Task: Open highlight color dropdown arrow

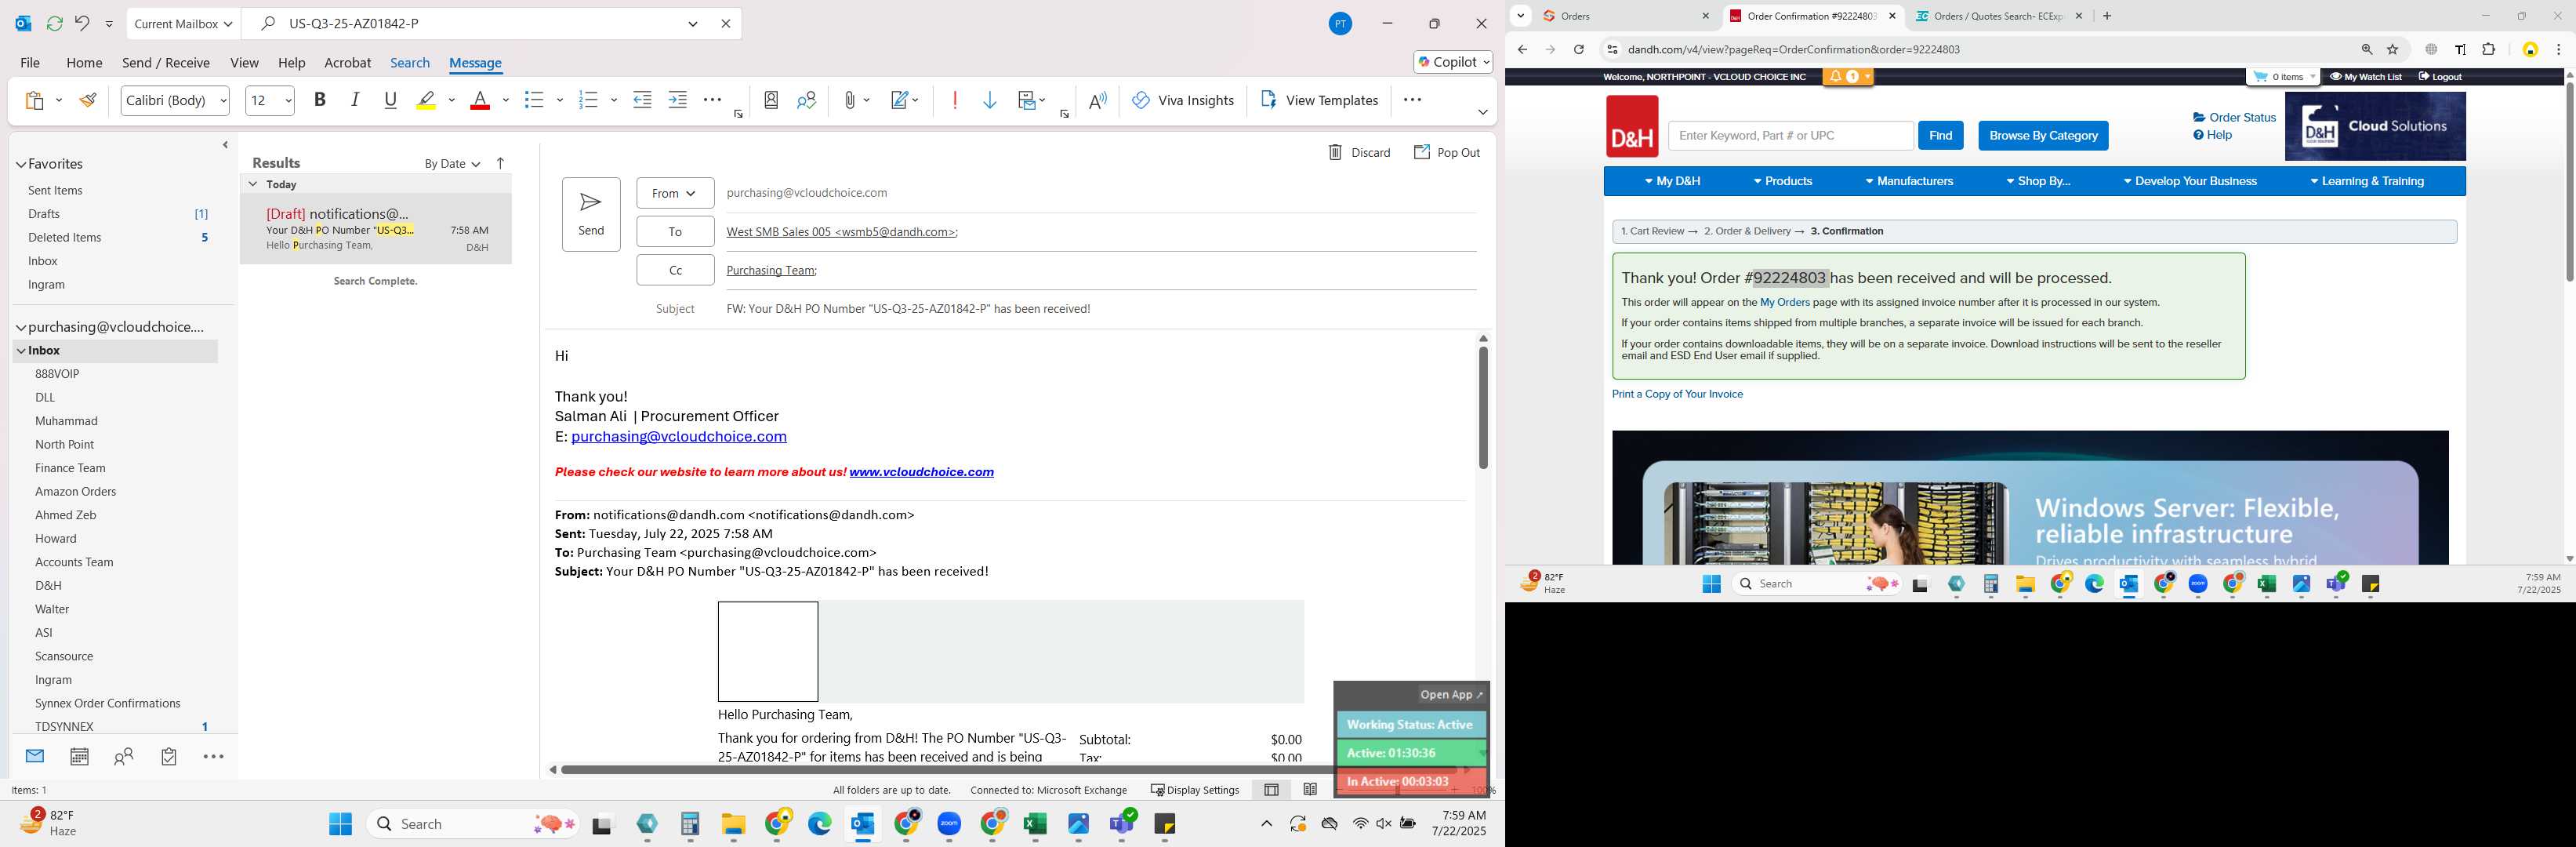Action: pyautogui.click(x=452, y=100)
